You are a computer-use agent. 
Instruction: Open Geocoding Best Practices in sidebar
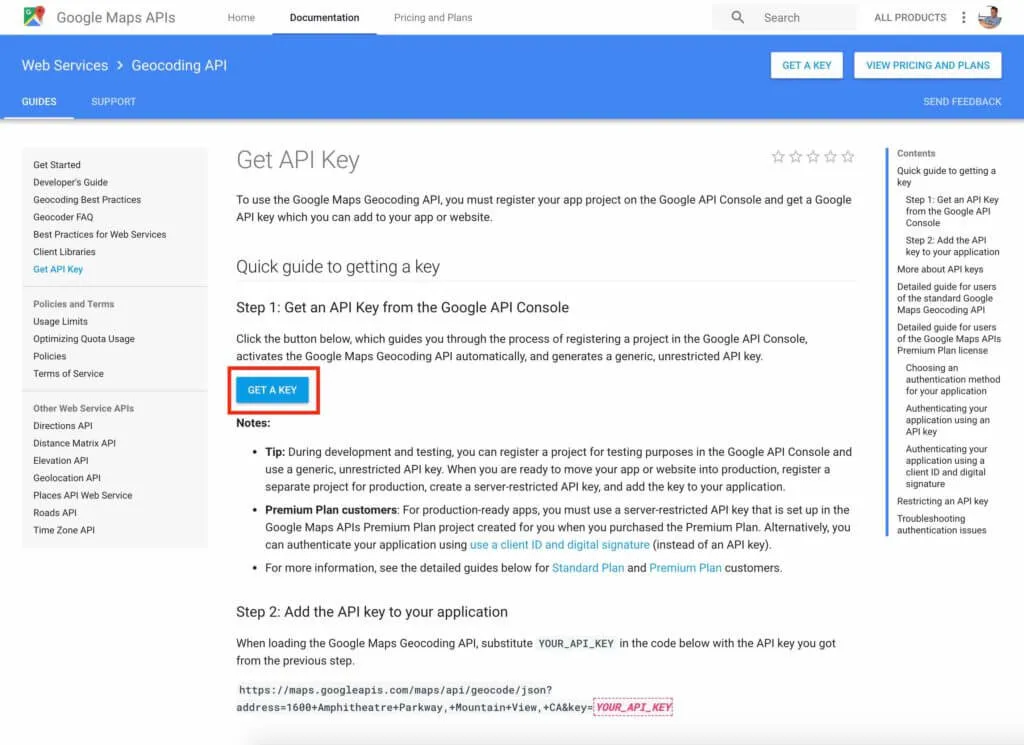(x=87, y=200)
